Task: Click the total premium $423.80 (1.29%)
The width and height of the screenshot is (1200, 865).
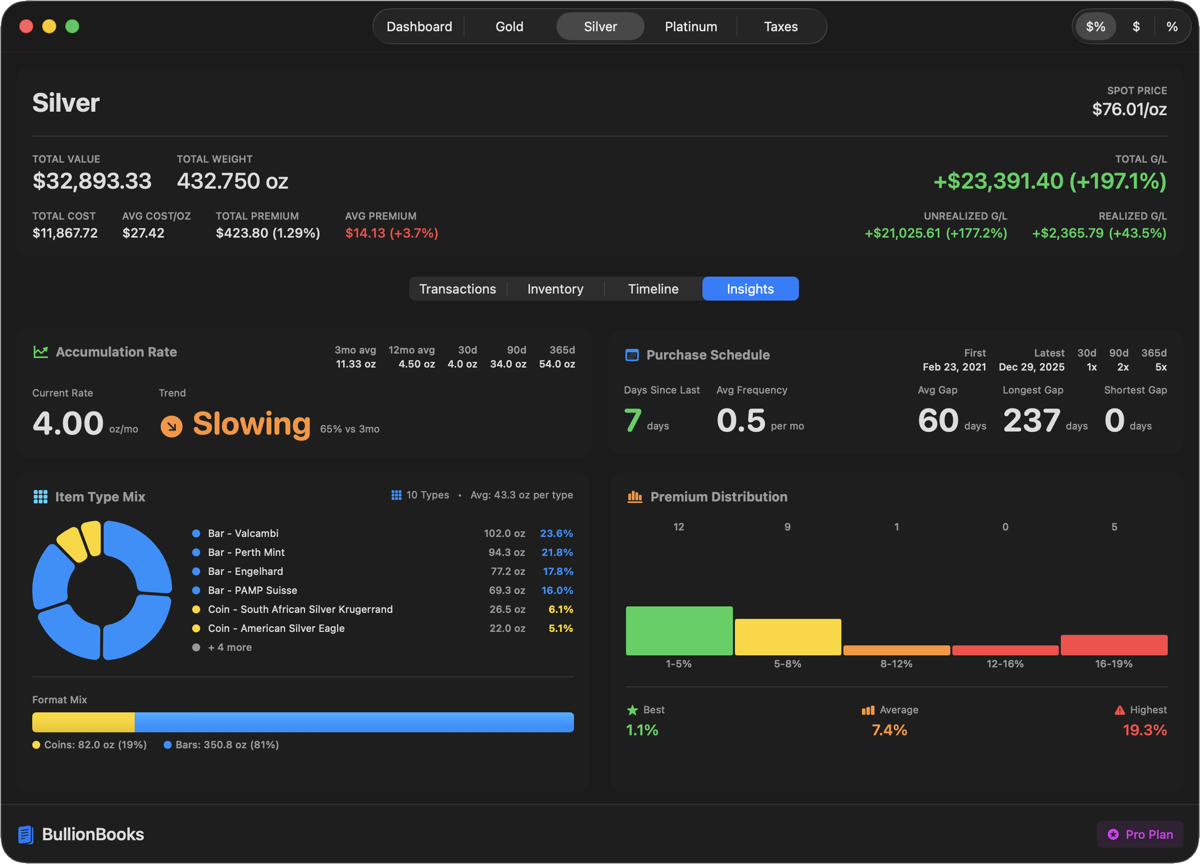Action: point(268,233)
